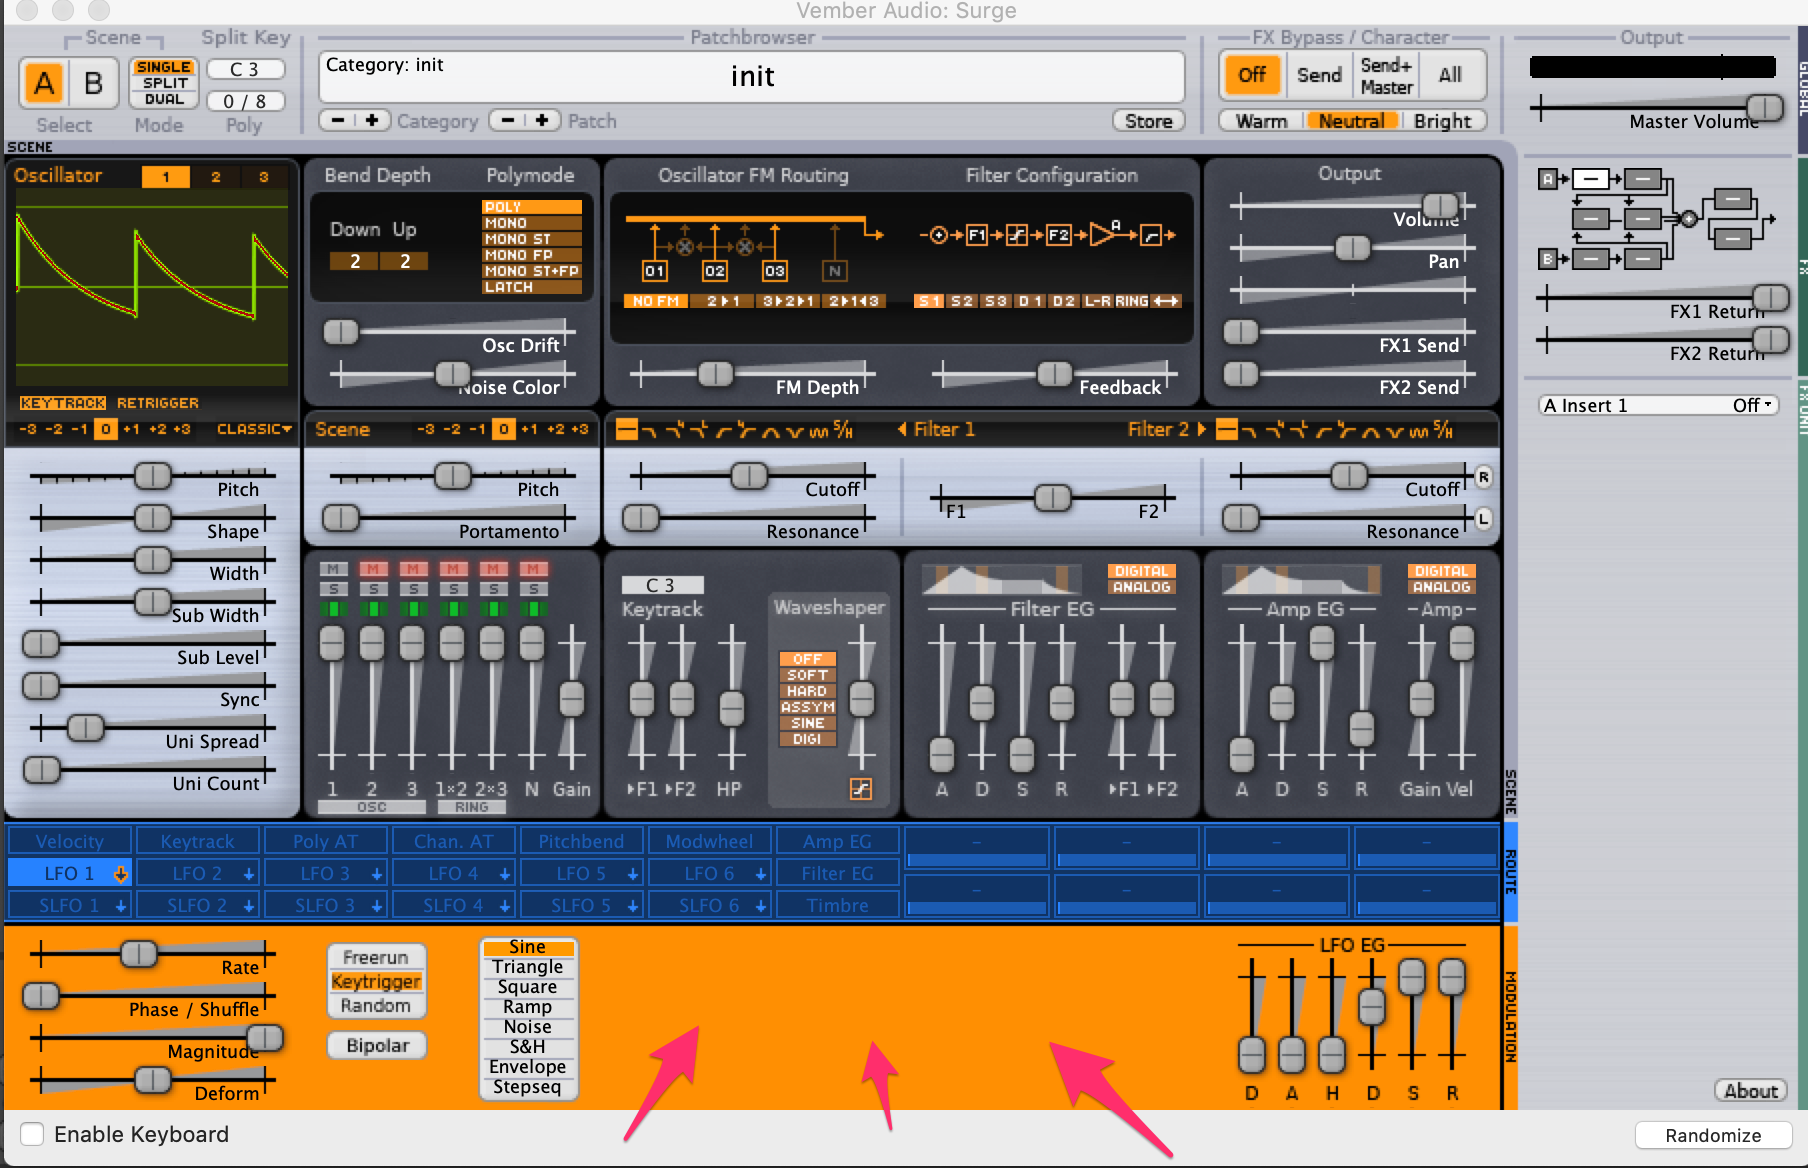The width and height of the screenshot is (1808, 1168).
Task: Select the Velocity modulation source
Action: pyautogui.click(x=69, y=842)
